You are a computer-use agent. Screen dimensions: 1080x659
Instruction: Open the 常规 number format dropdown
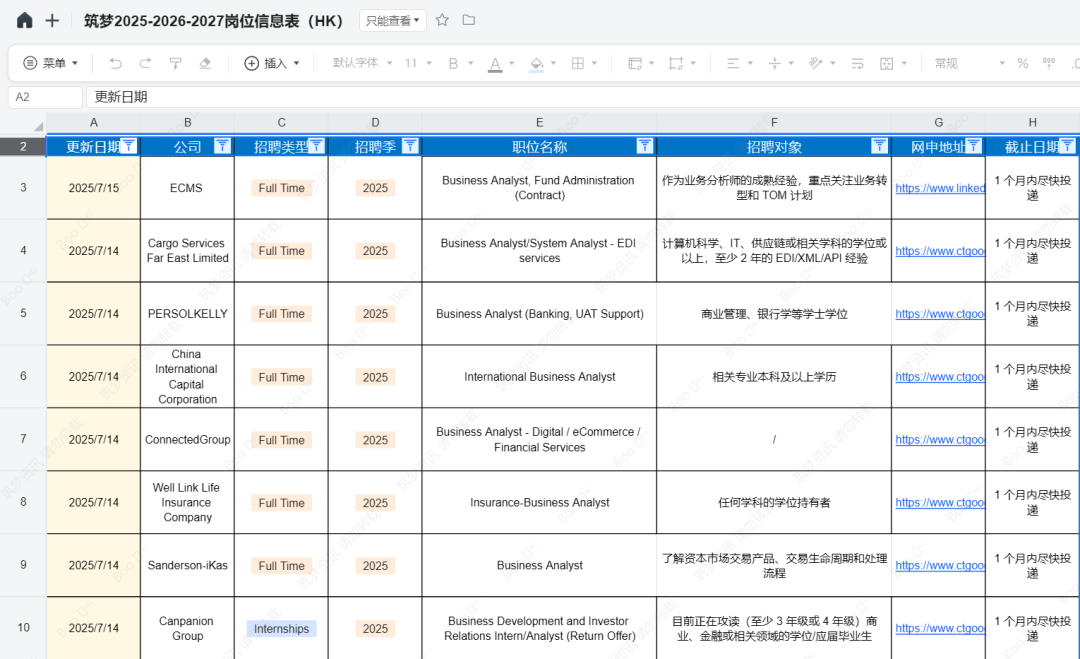pos(969,63)
